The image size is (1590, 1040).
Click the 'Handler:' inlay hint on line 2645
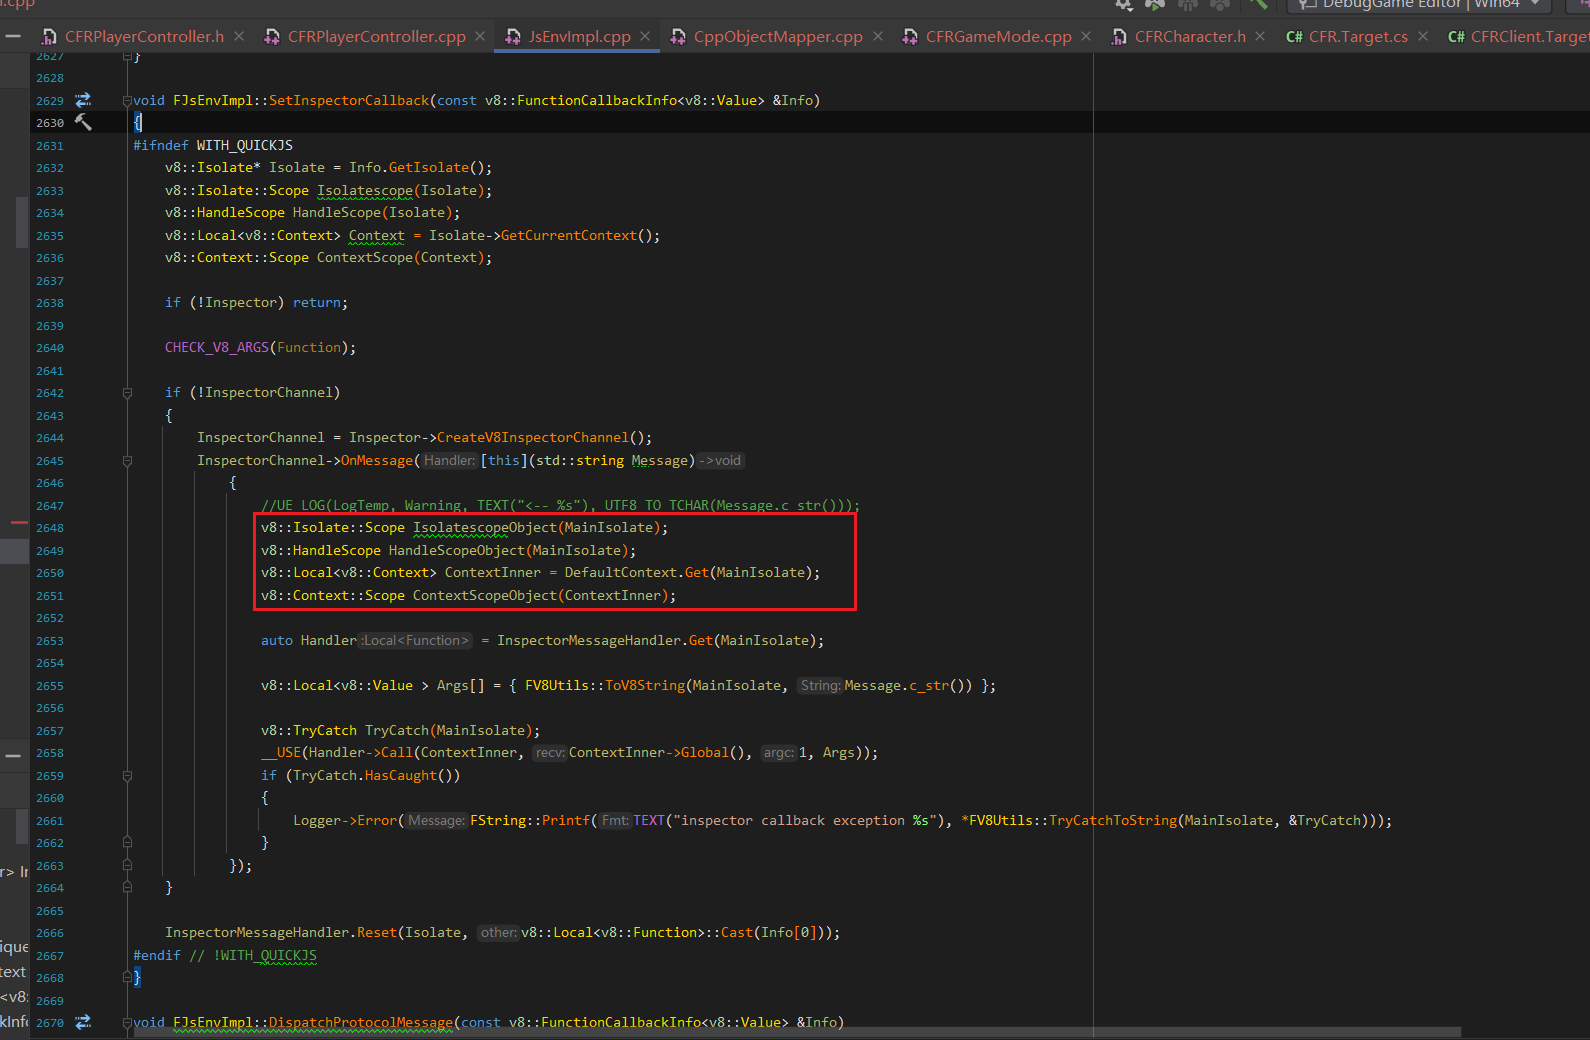(x=449, y=460)
